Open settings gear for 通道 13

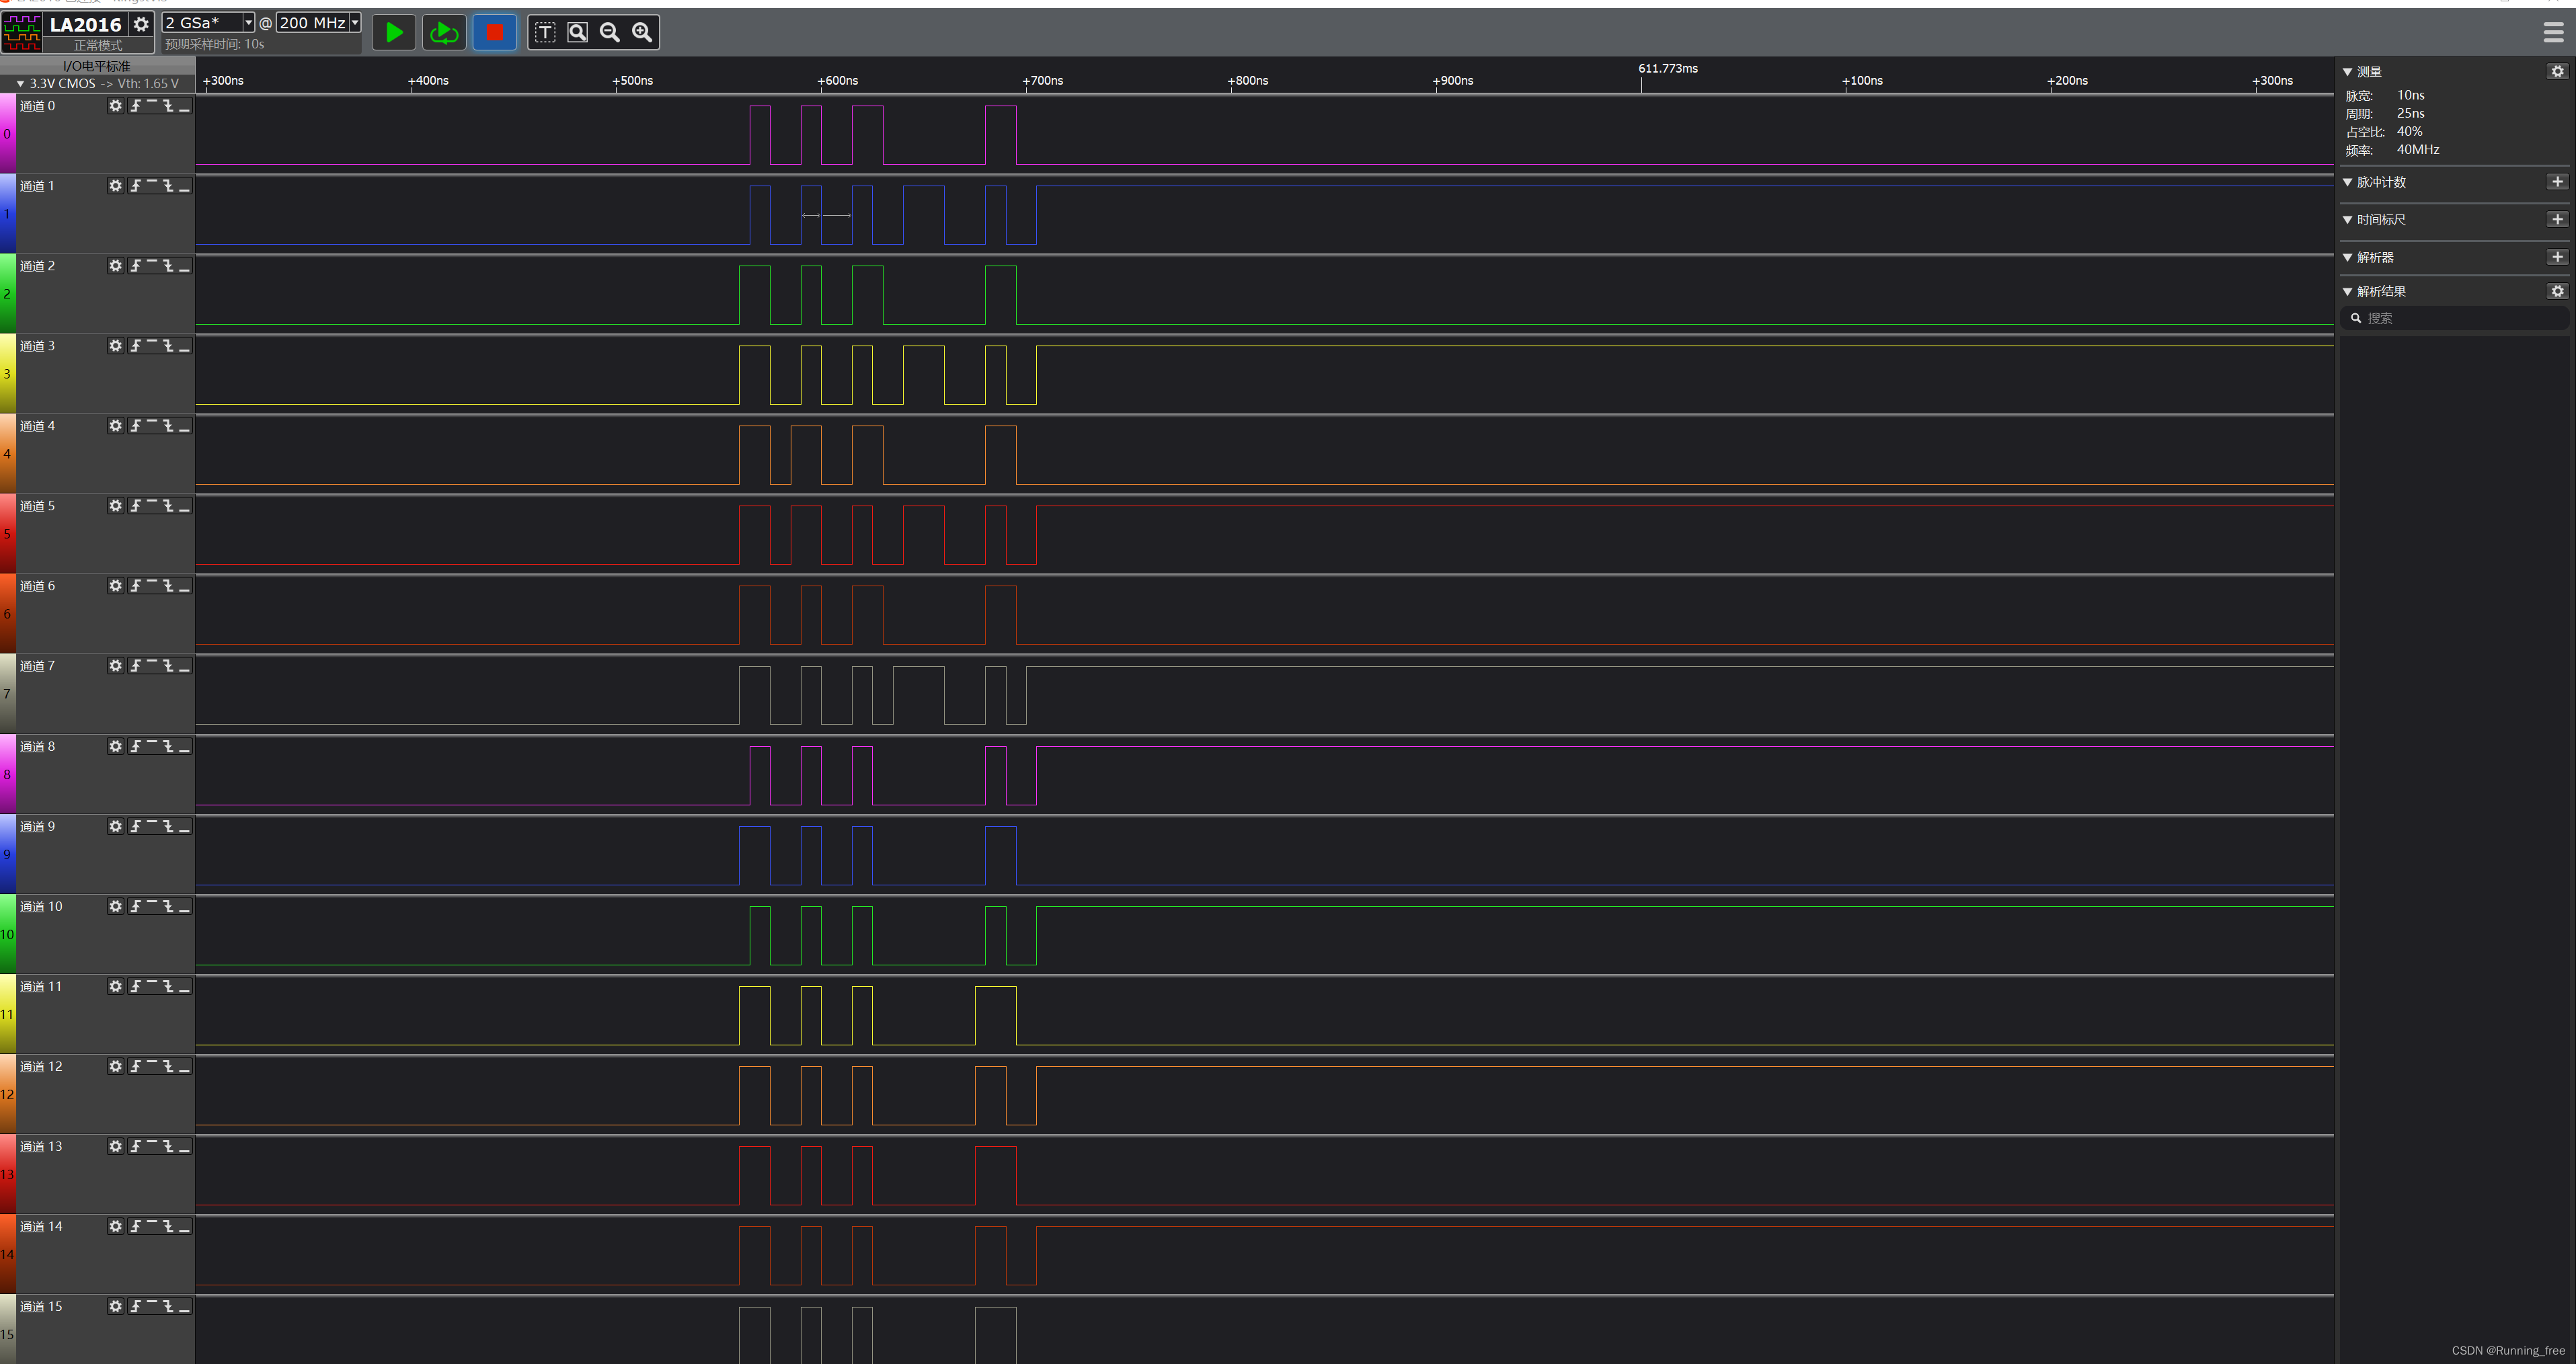coord(115,1146)
